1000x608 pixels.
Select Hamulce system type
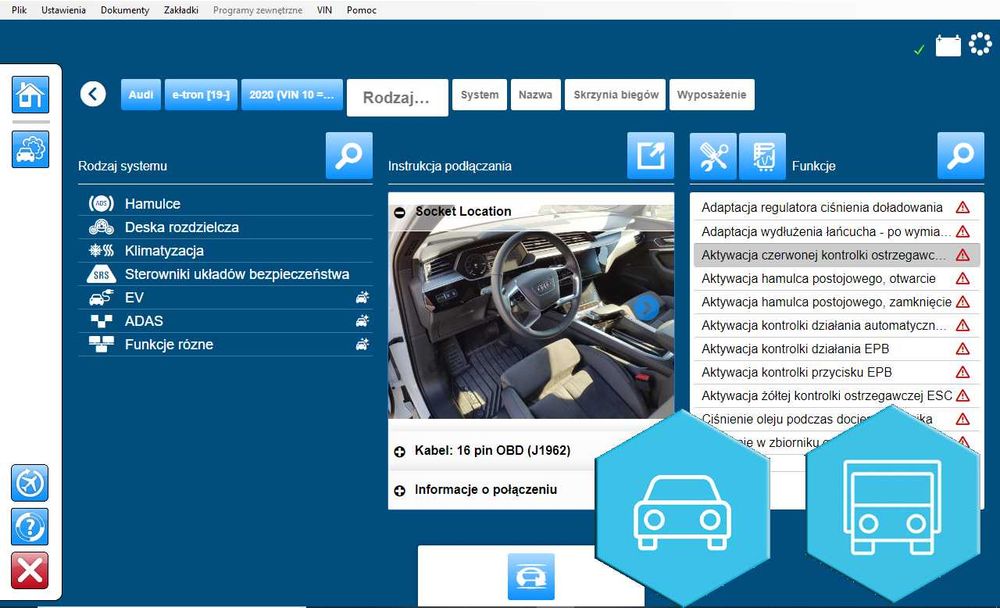point(226,204)
